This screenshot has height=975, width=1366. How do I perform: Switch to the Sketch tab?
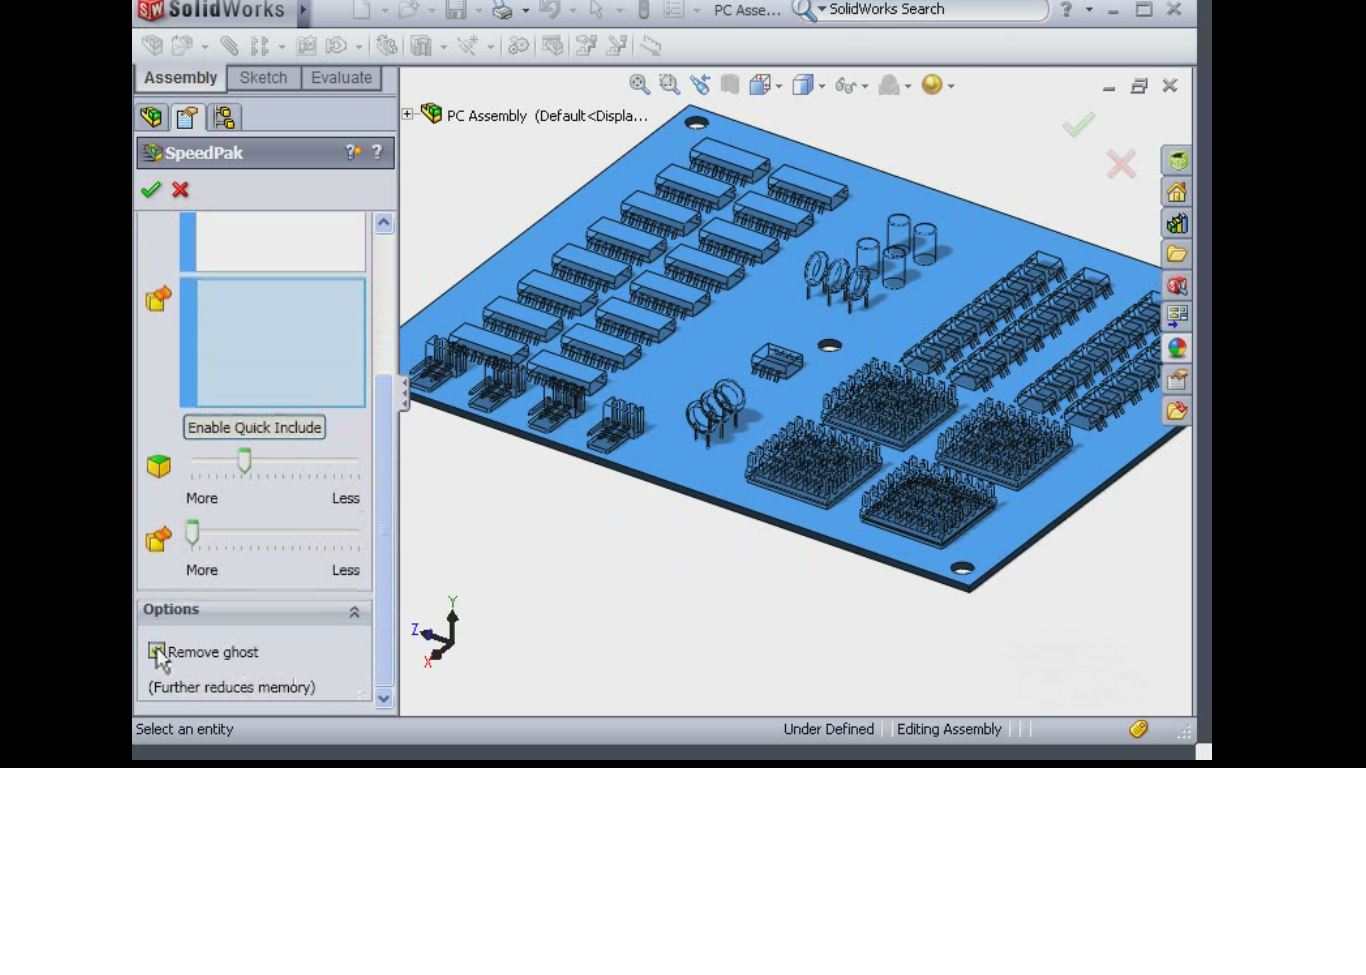[263, 78]
